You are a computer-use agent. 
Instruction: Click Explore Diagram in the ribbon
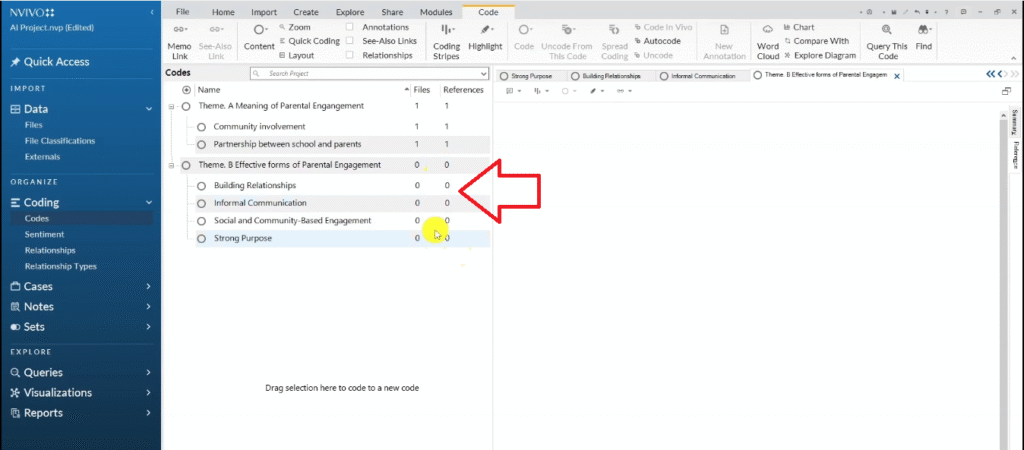coord(824,55)
